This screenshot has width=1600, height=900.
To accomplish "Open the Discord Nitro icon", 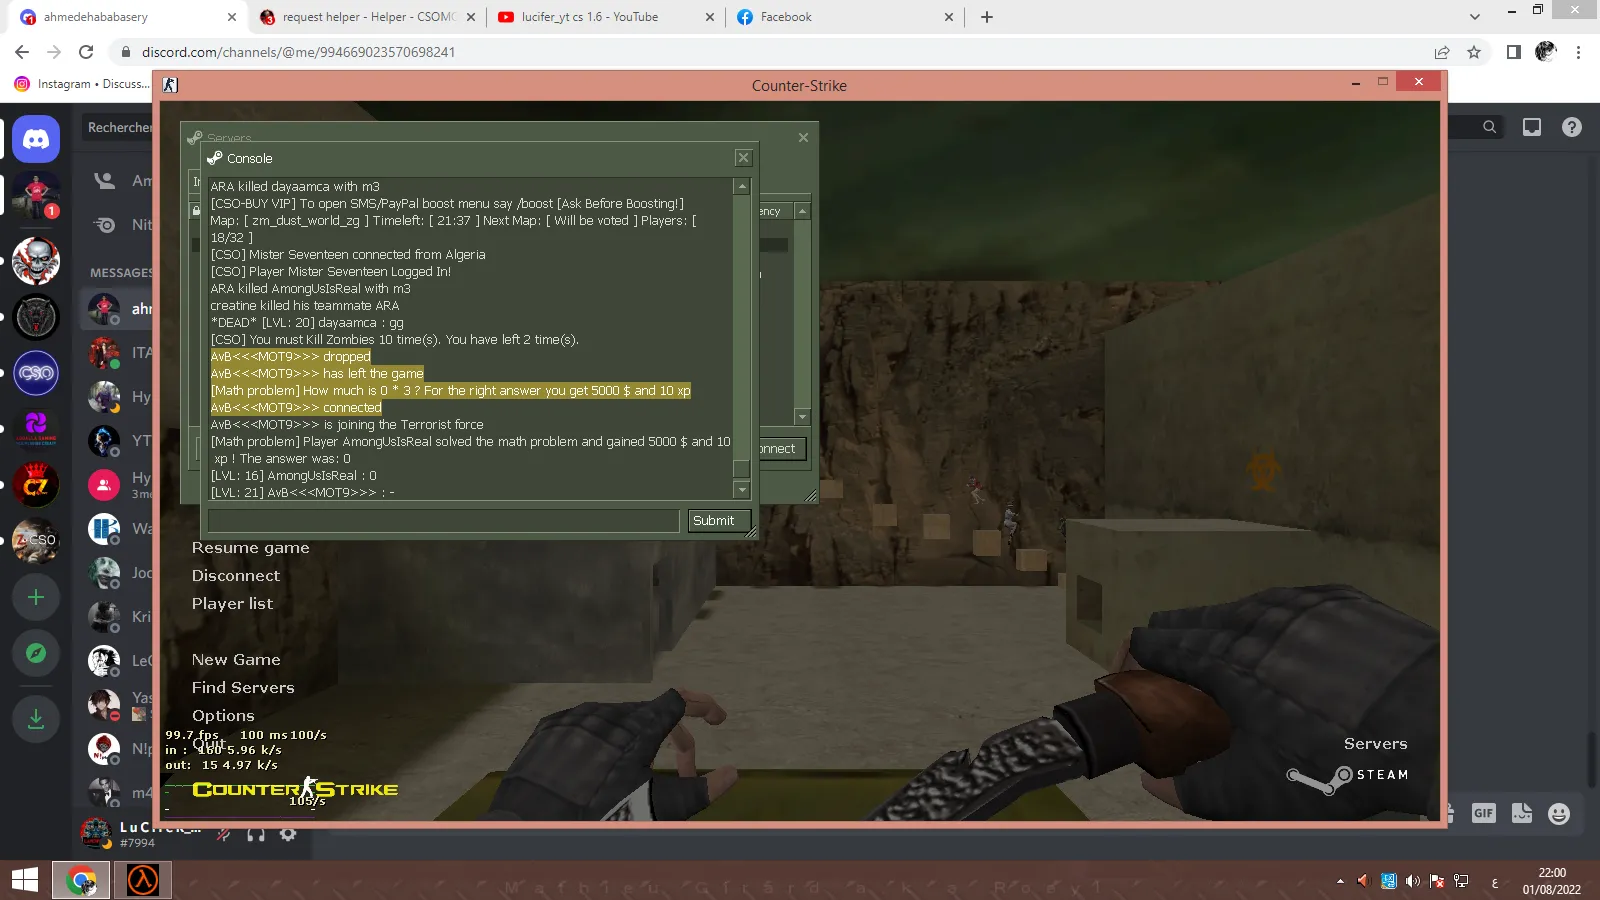I will coord(104,225).
